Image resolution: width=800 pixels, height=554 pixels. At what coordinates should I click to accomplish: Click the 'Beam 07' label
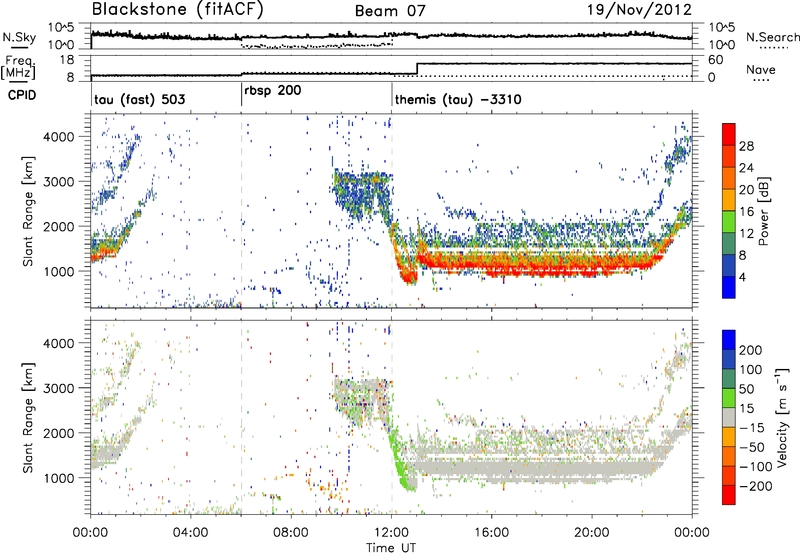(390, 11)
